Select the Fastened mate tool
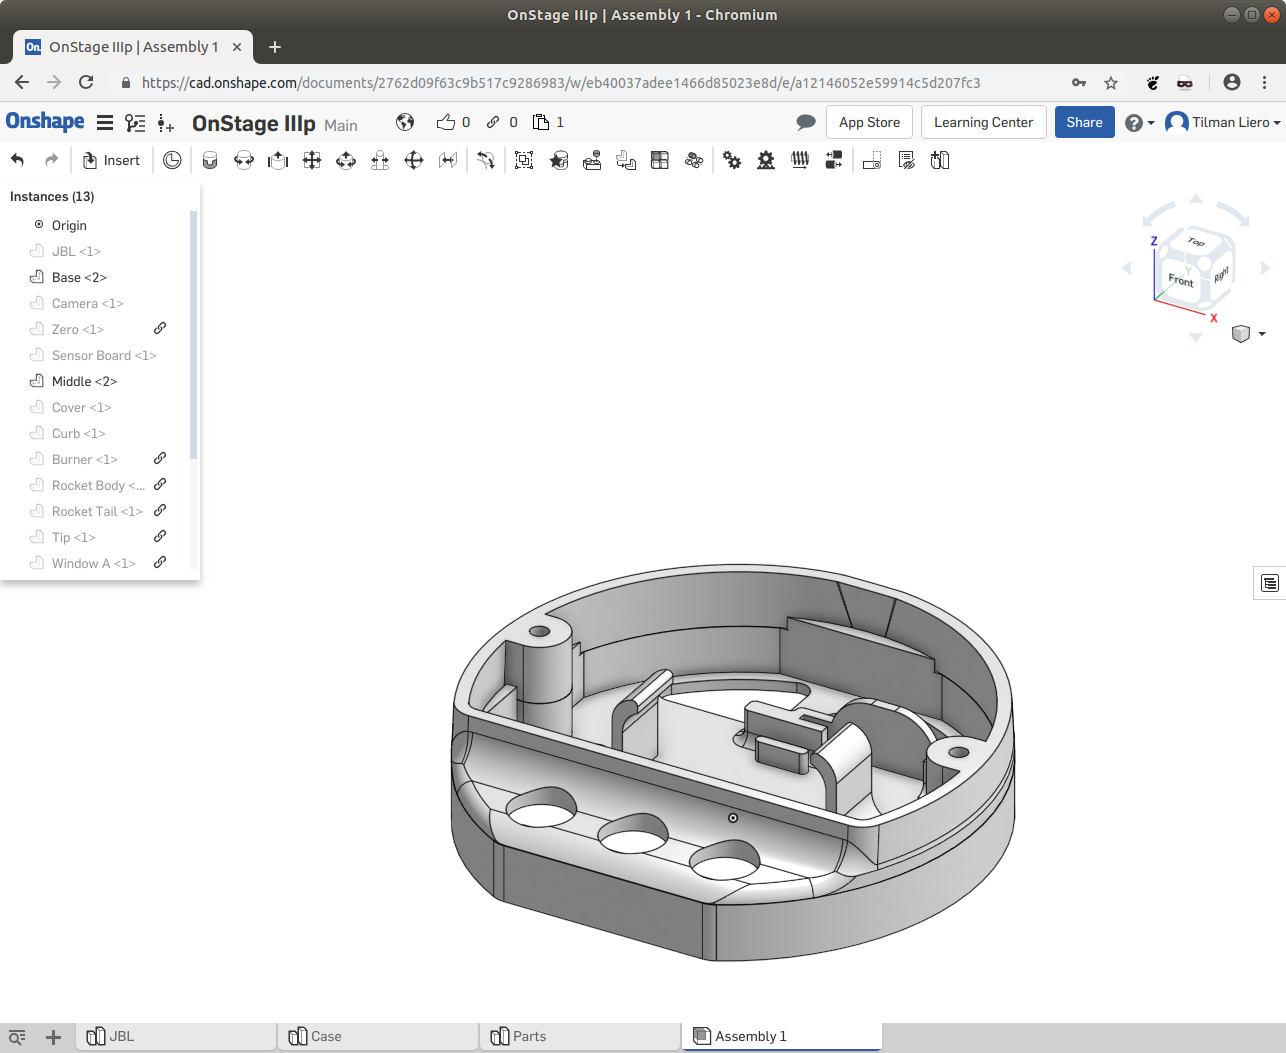This screenshot has width=1286, height=1053. point(210,160)
